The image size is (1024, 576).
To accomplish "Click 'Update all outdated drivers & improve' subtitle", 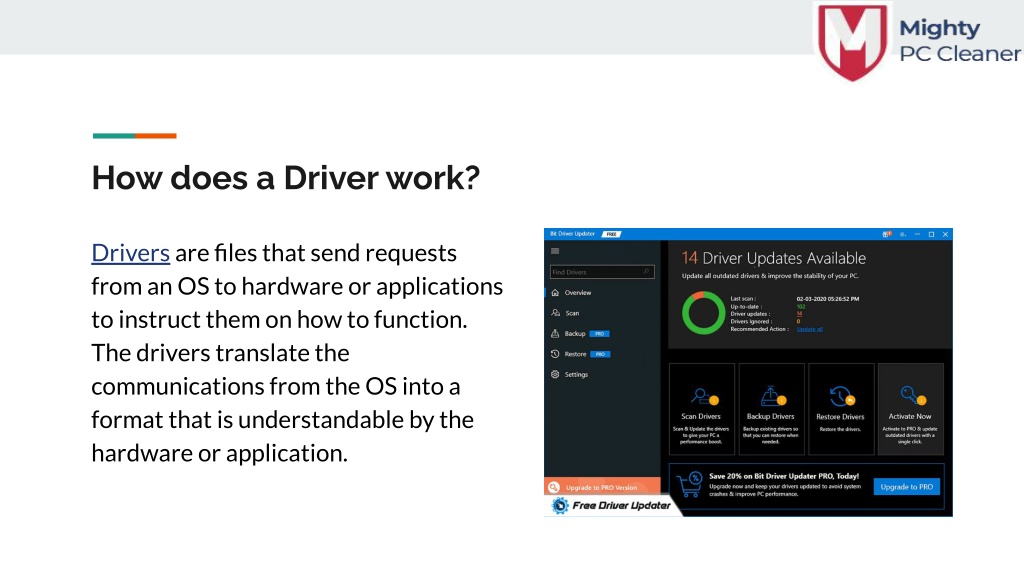I will [770, 276].
